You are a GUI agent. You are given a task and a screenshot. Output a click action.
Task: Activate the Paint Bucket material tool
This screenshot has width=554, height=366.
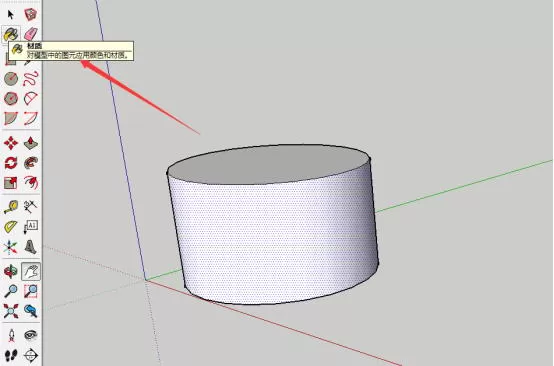point(11,34)
